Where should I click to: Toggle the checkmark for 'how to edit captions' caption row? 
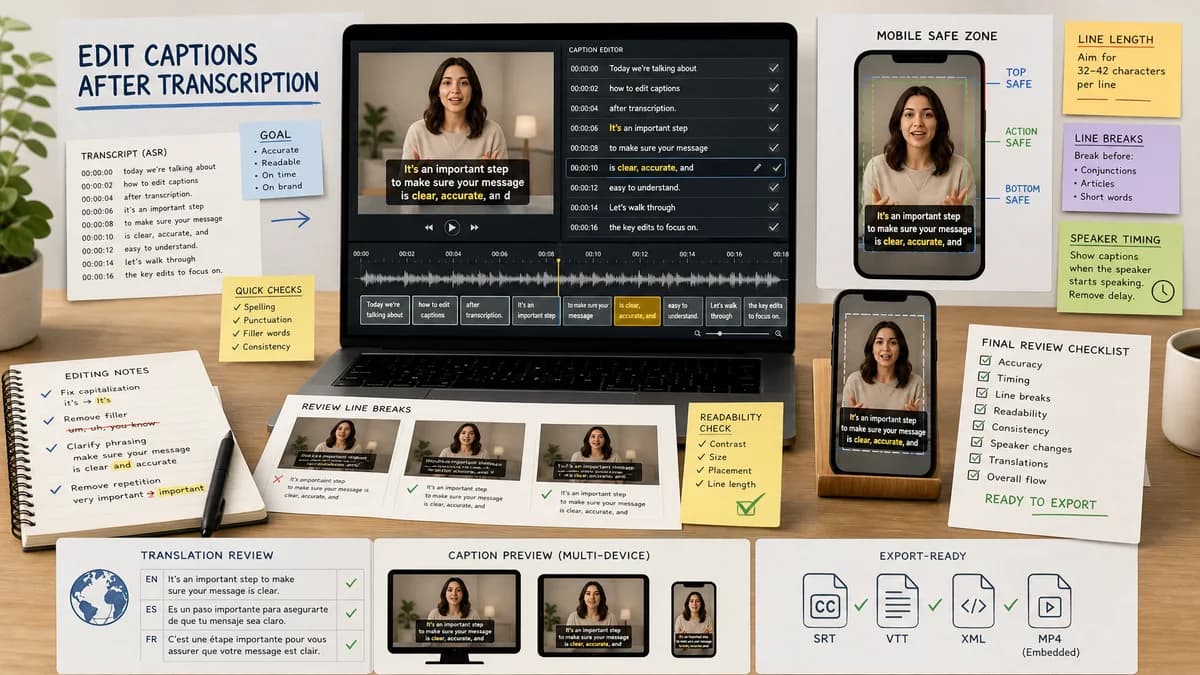tap(773, 88)
